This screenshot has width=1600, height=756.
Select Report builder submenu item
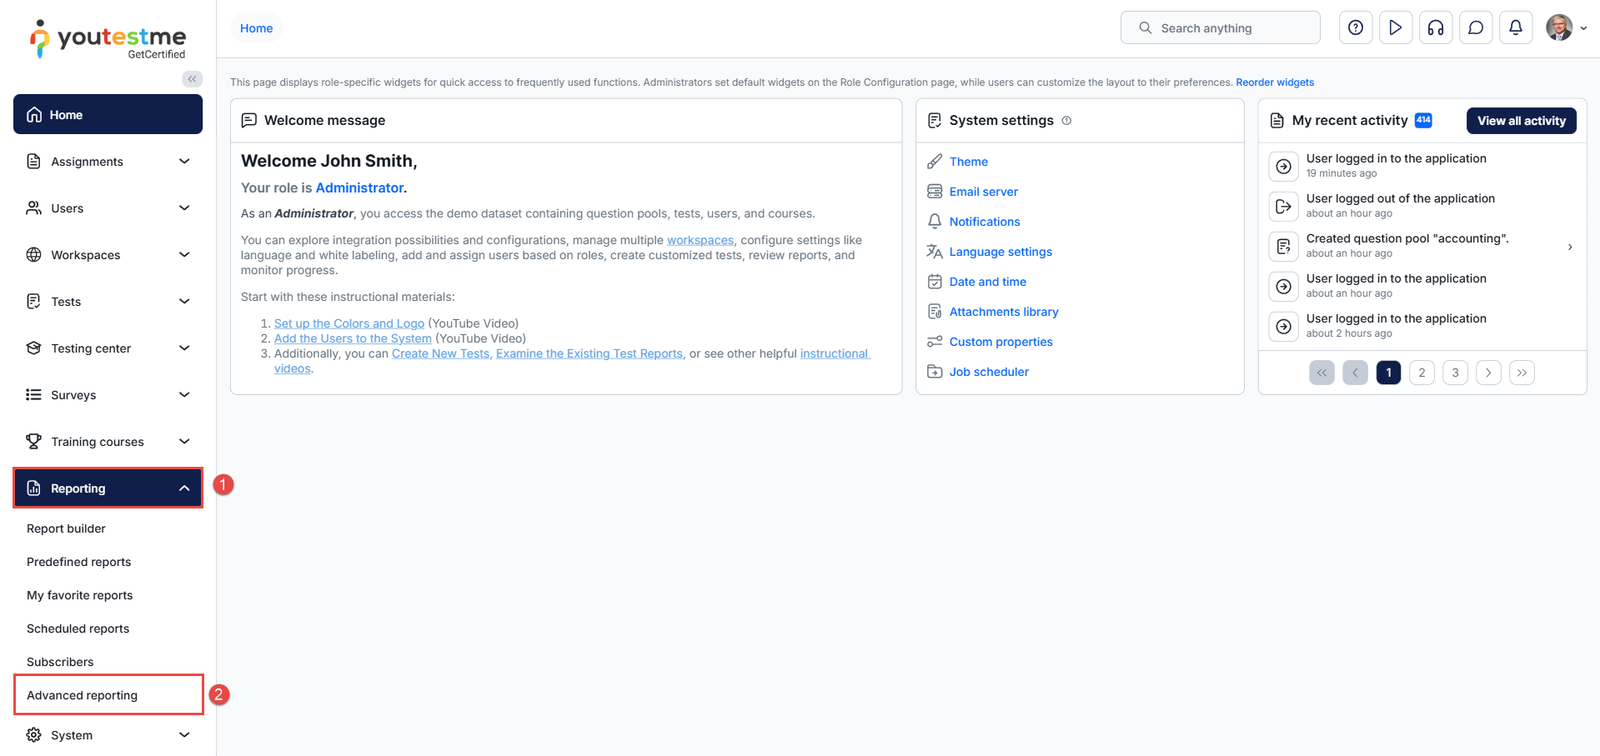point(66,528)
